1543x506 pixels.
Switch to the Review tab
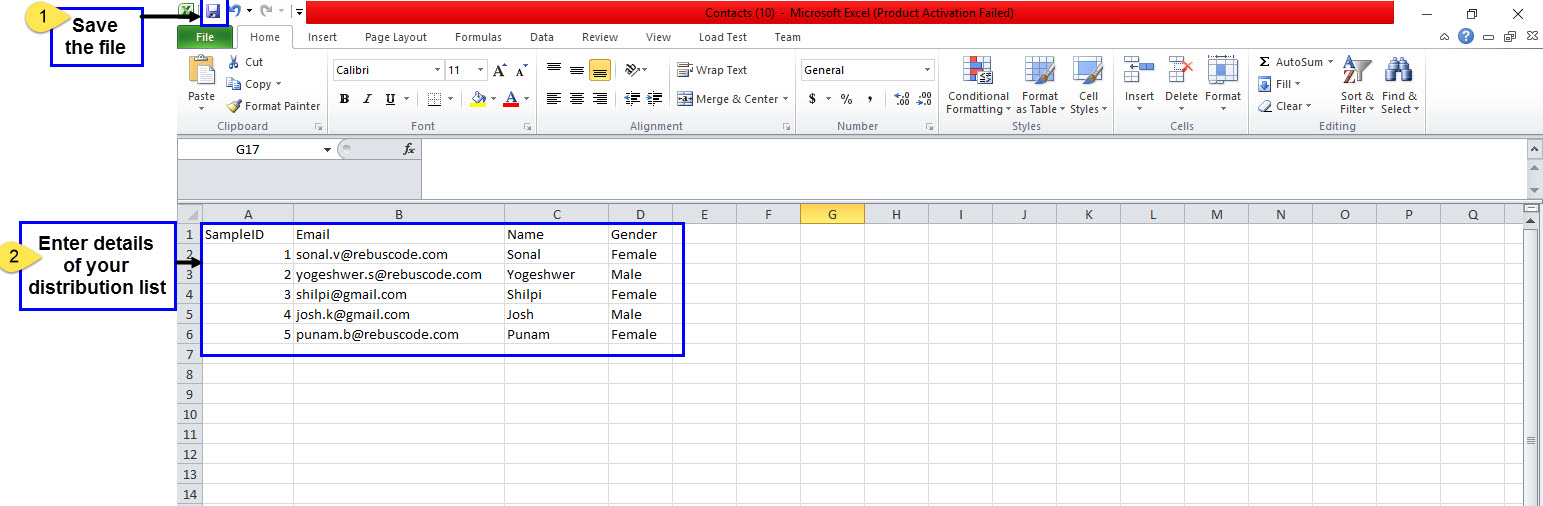pyautogui.click(x=600, y=37)
